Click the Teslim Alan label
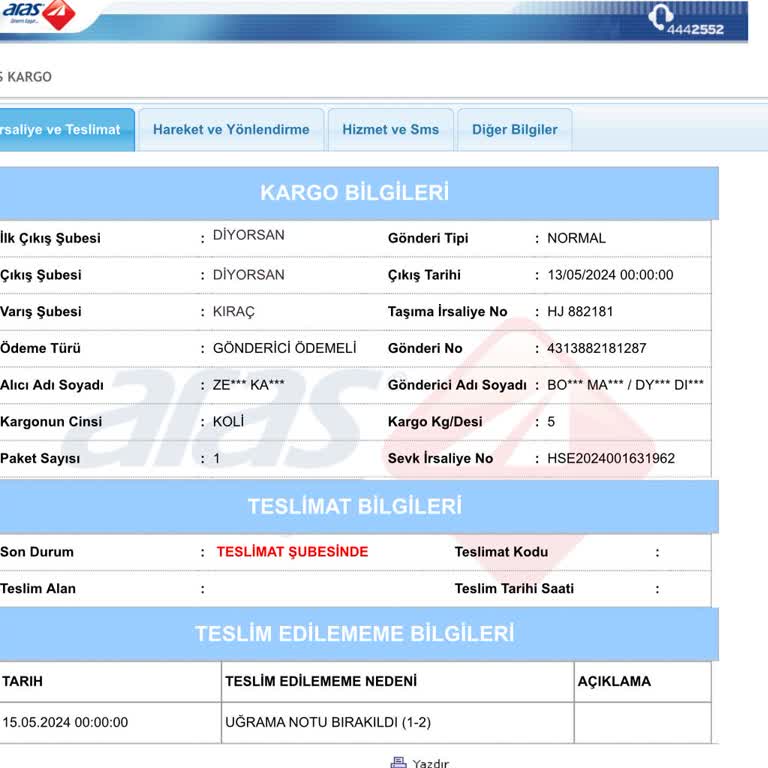This screenshot has height=768, width=768. pos(38,589)
